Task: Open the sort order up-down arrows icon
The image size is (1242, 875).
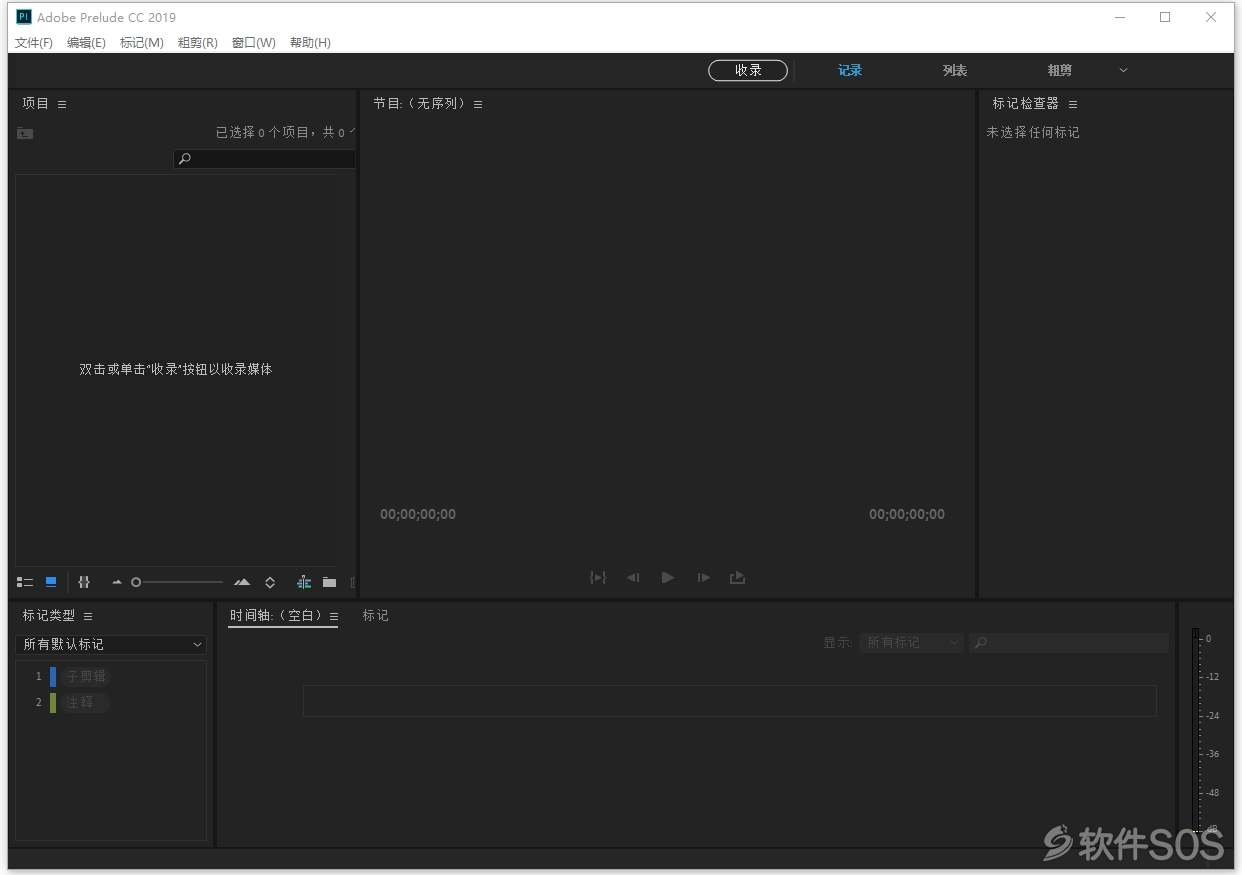Action: [270, 582]
